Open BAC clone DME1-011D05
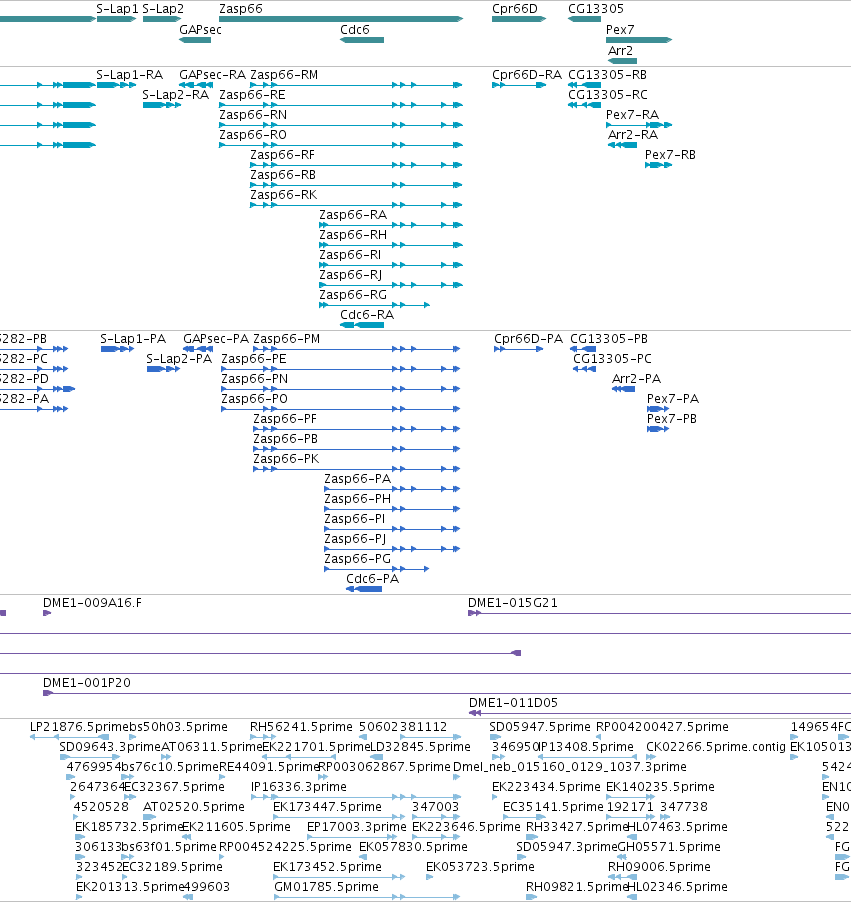This screenshot has height=902, width=851. [x=660, y=713]
